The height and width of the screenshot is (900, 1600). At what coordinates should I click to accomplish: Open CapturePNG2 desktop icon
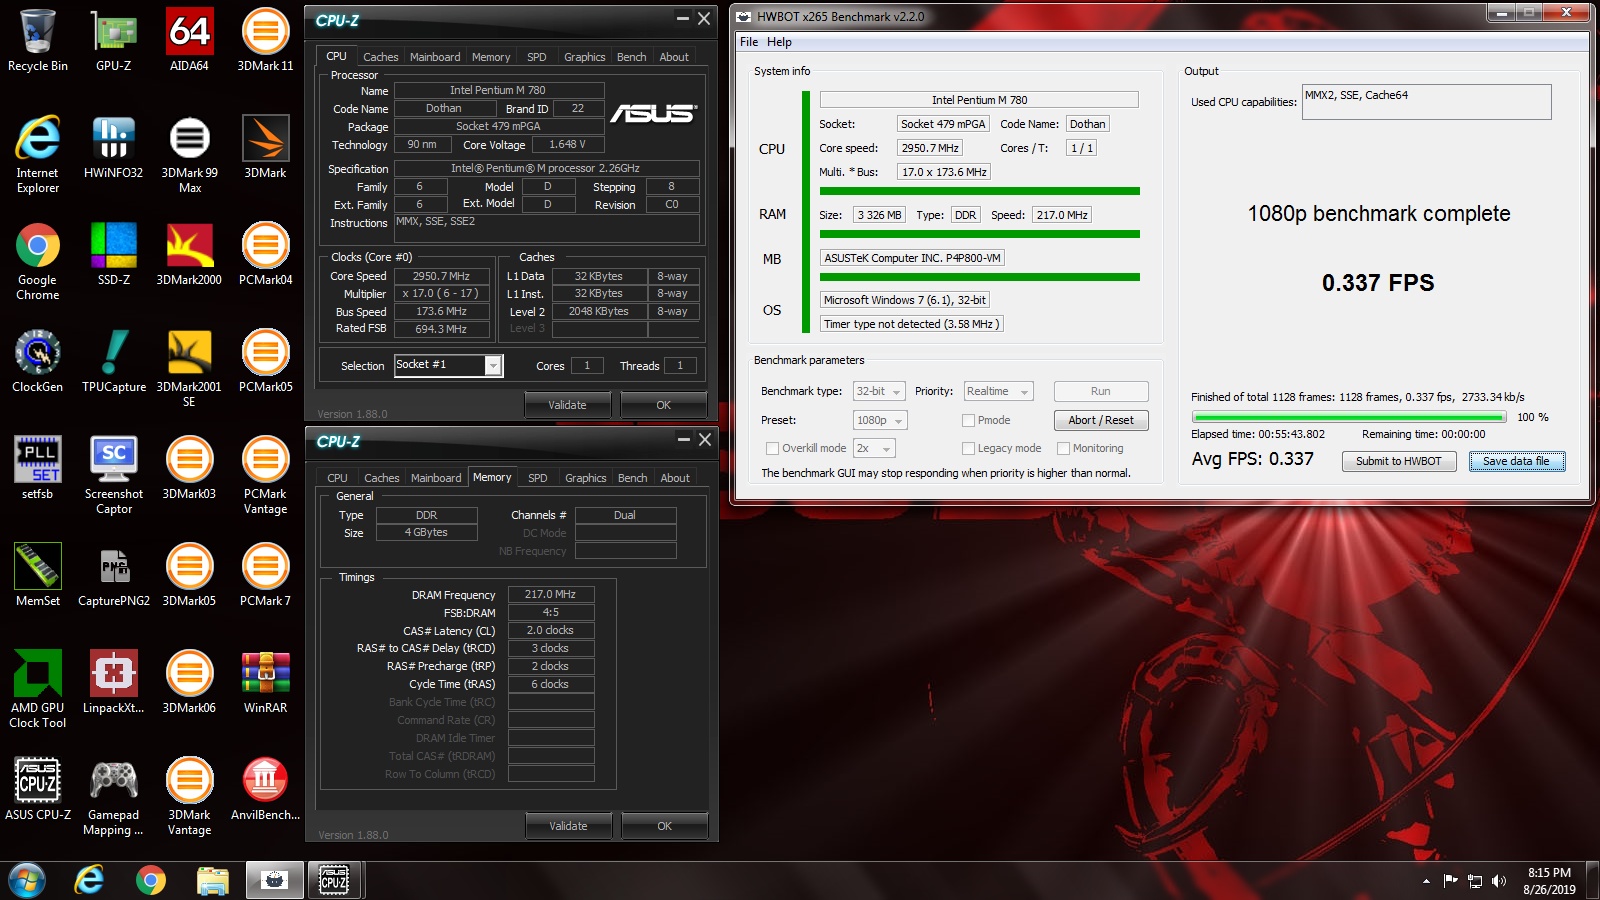(x=114, y=576)
